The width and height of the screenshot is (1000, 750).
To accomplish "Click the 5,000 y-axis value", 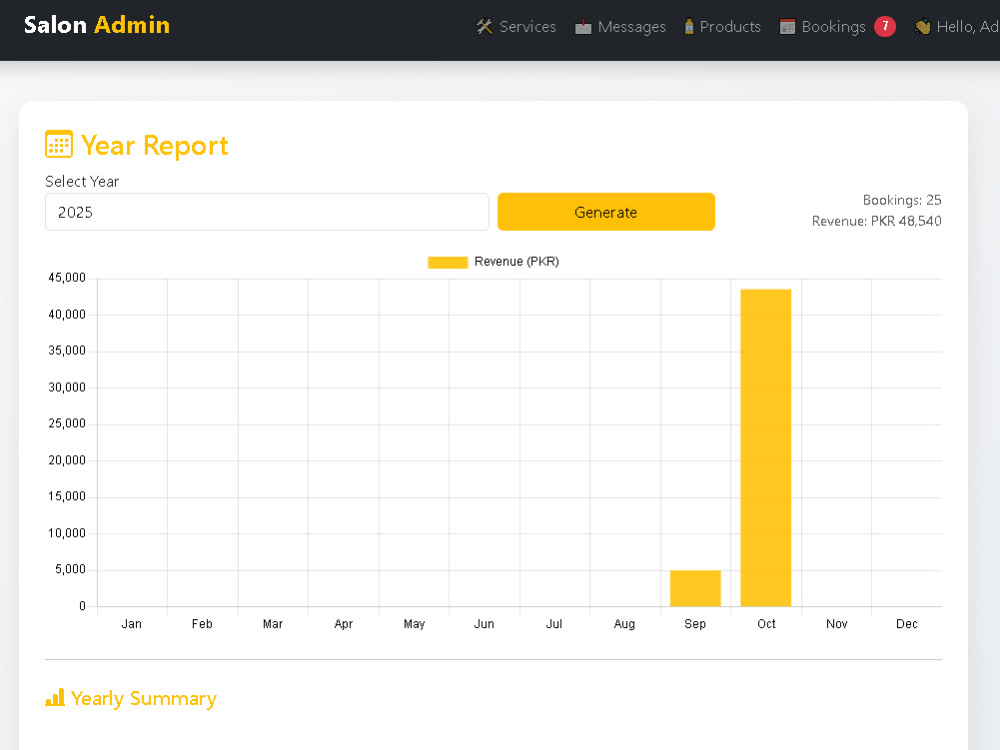I will [70, 569].
